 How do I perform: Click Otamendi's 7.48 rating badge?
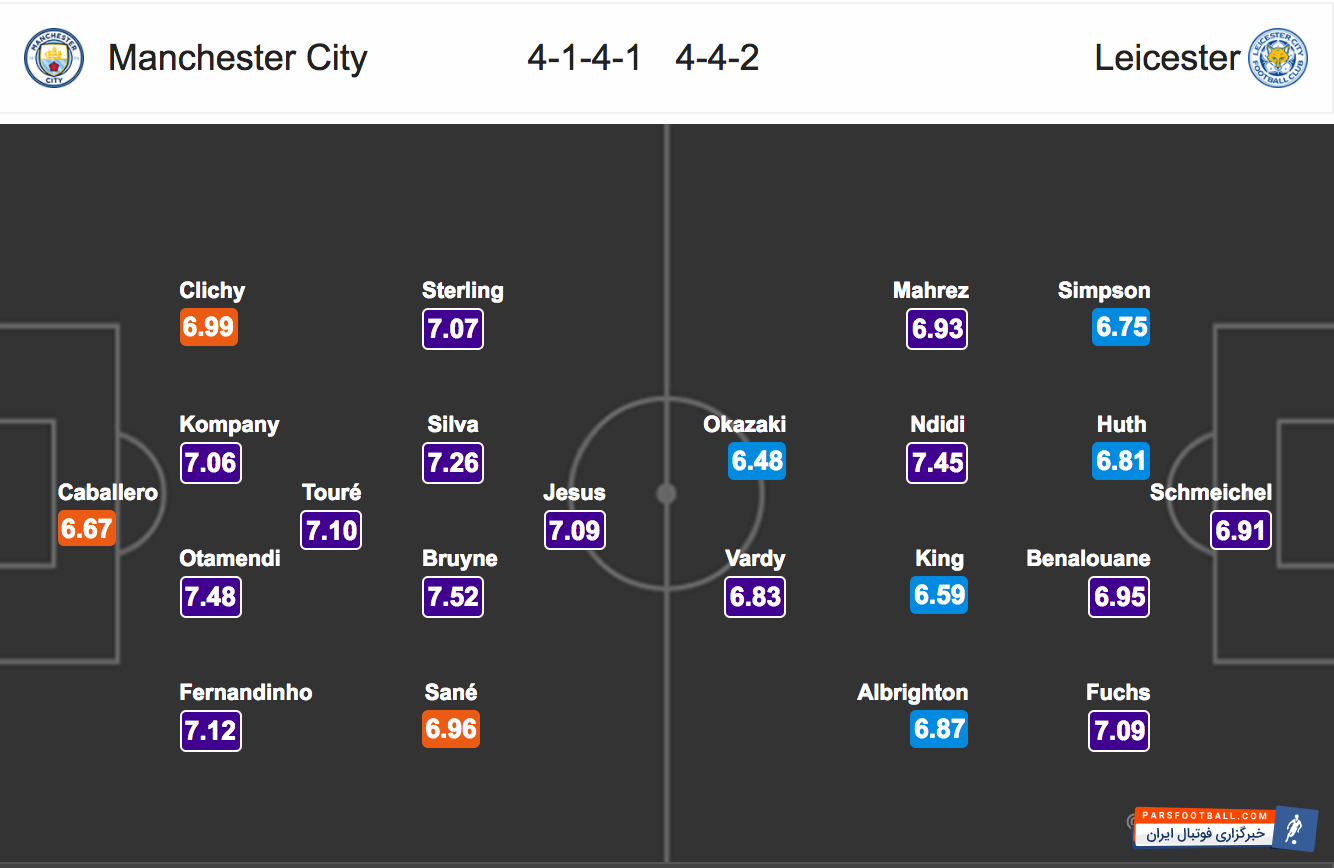(x=210, y=597)
